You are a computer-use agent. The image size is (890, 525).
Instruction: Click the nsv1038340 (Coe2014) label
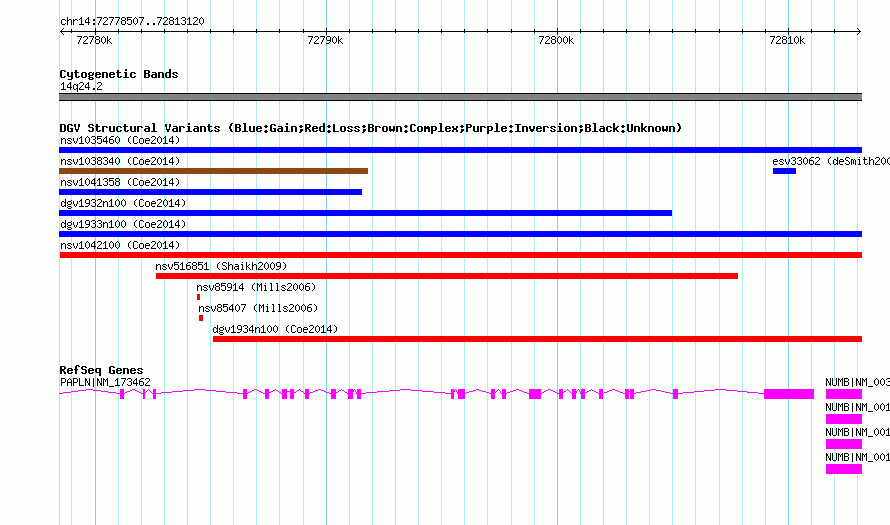tap(120, 161)
